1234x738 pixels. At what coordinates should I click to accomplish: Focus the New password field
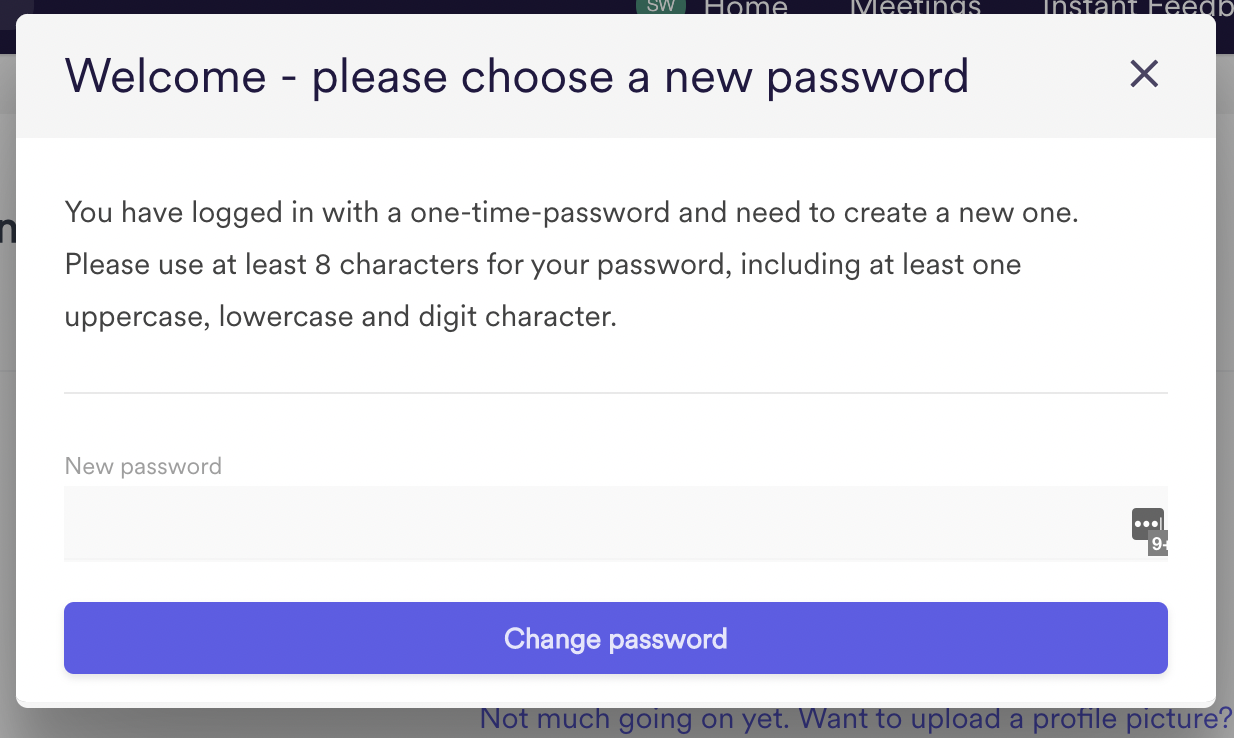coord(616,523)
